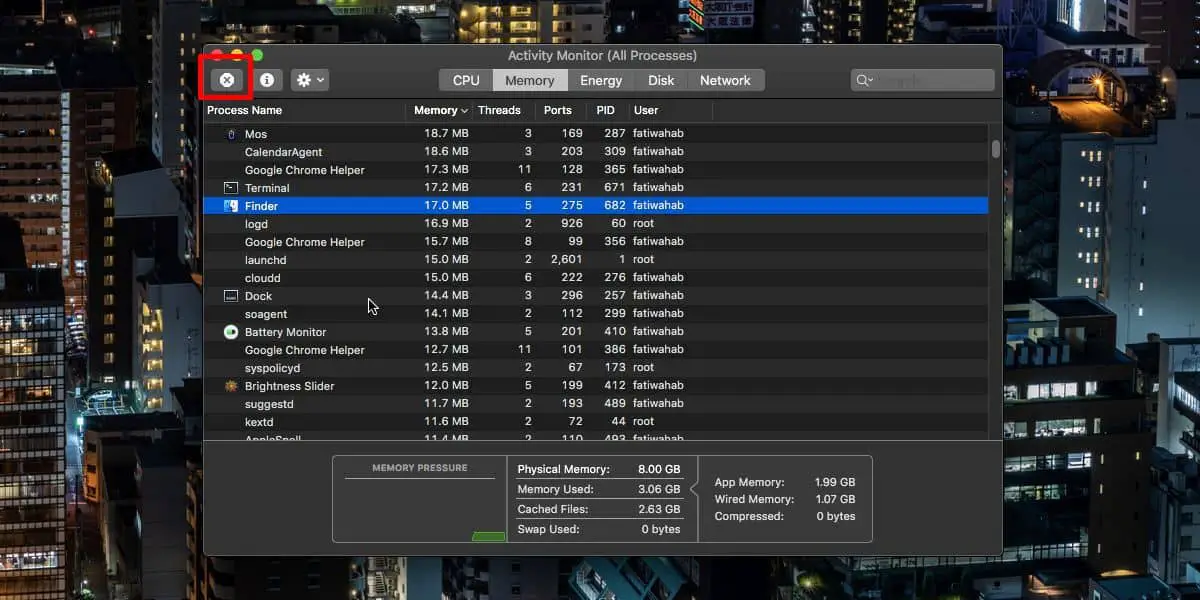Sort the list by PID column

click(606, 110)
